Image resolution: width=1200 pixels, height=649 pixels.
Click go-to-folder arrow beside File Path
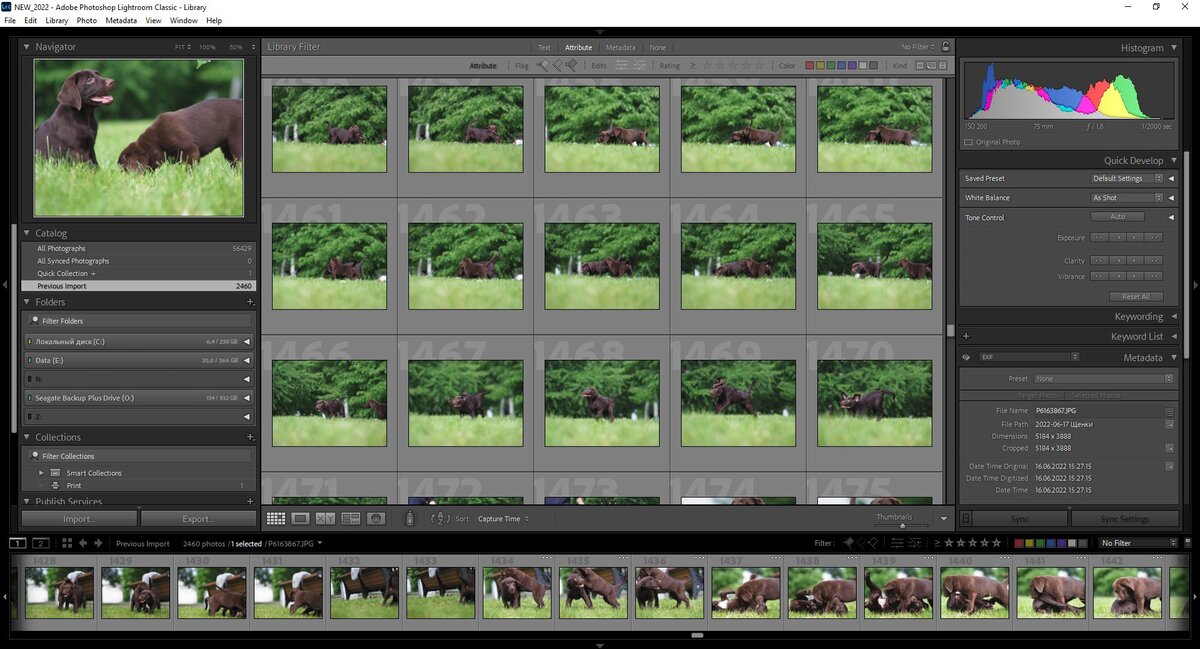pos(1169,424)
